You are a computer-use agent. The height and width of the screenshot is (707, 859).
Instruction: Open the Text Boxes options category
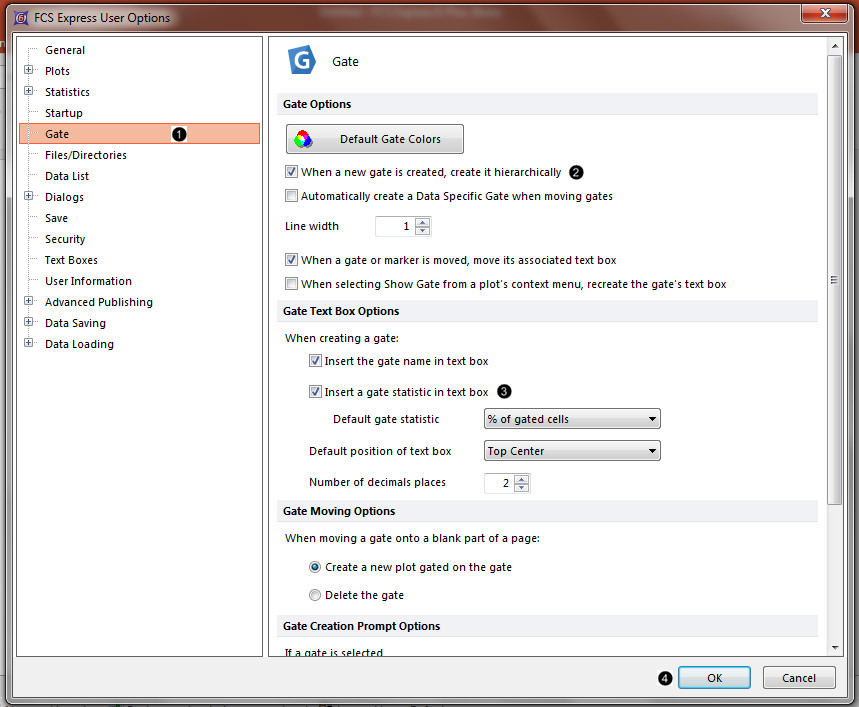coord(71,260)
